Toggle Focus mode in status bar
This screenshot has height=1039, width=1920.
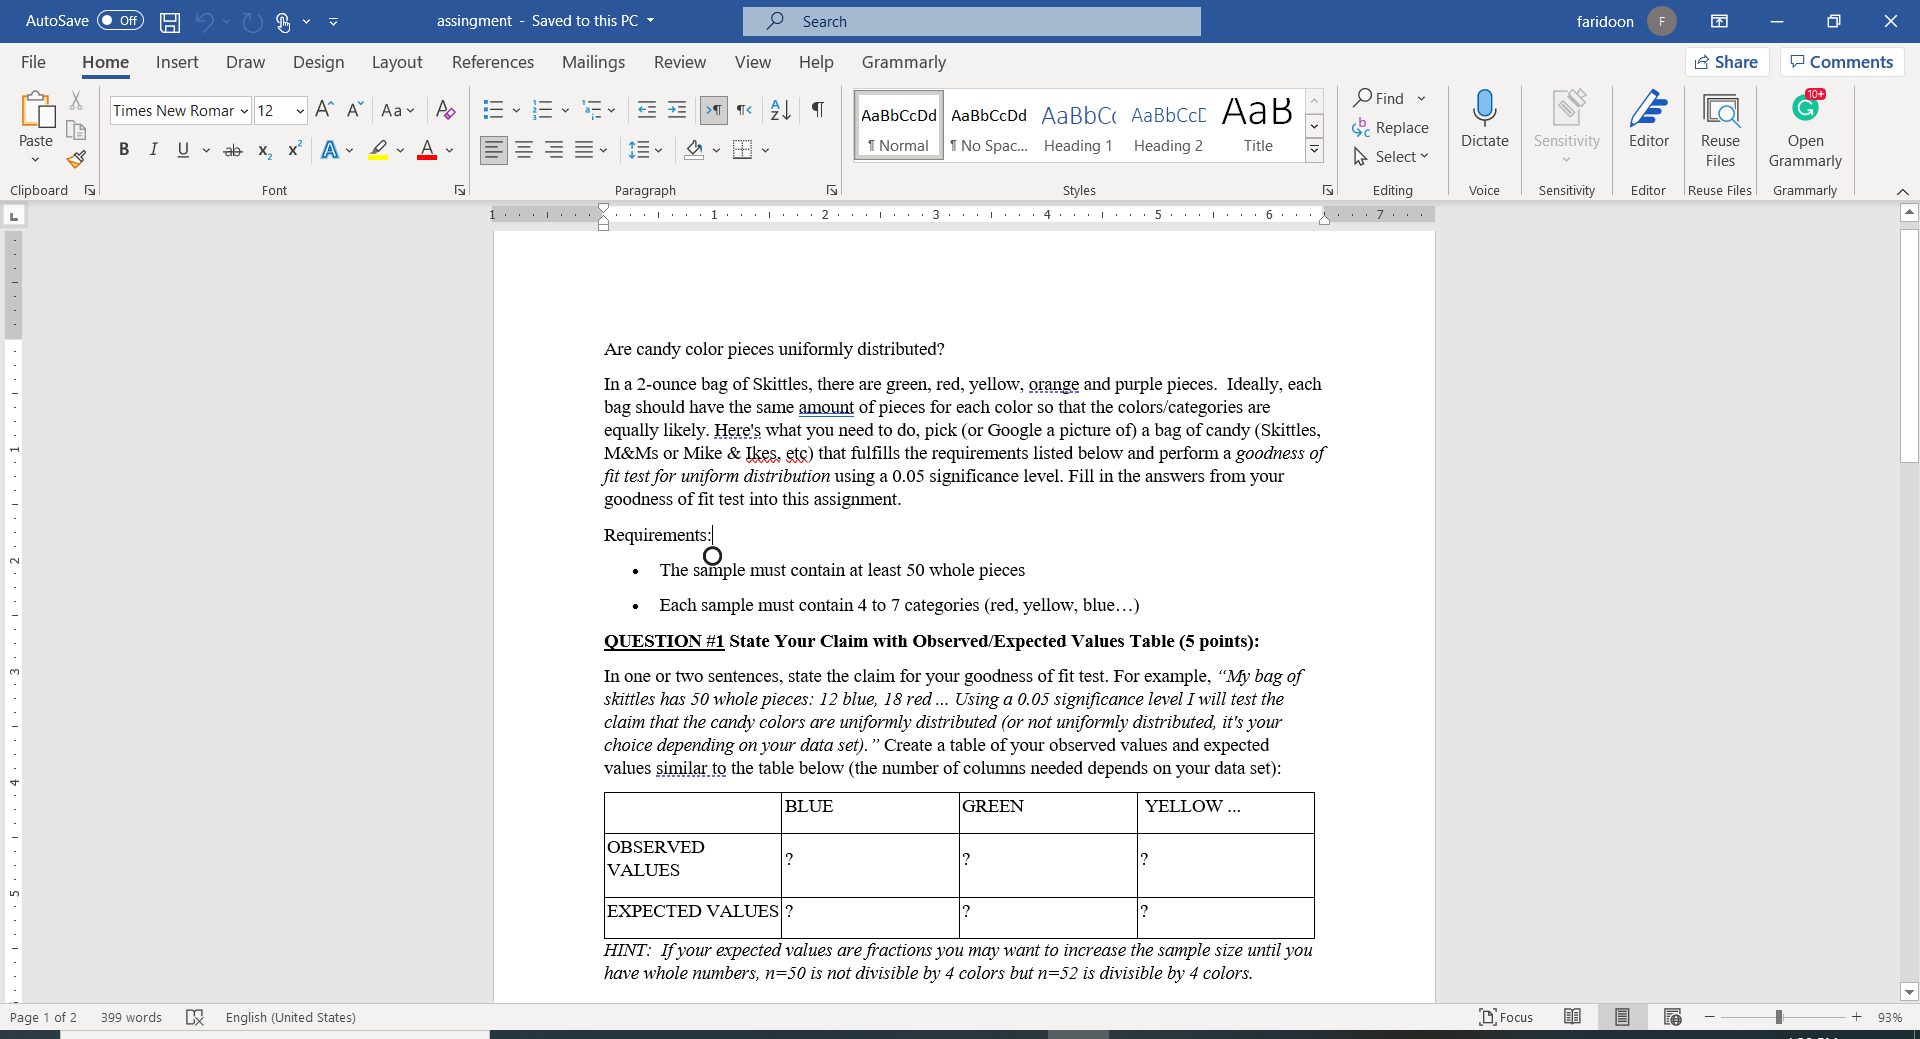point(1506,1017)
